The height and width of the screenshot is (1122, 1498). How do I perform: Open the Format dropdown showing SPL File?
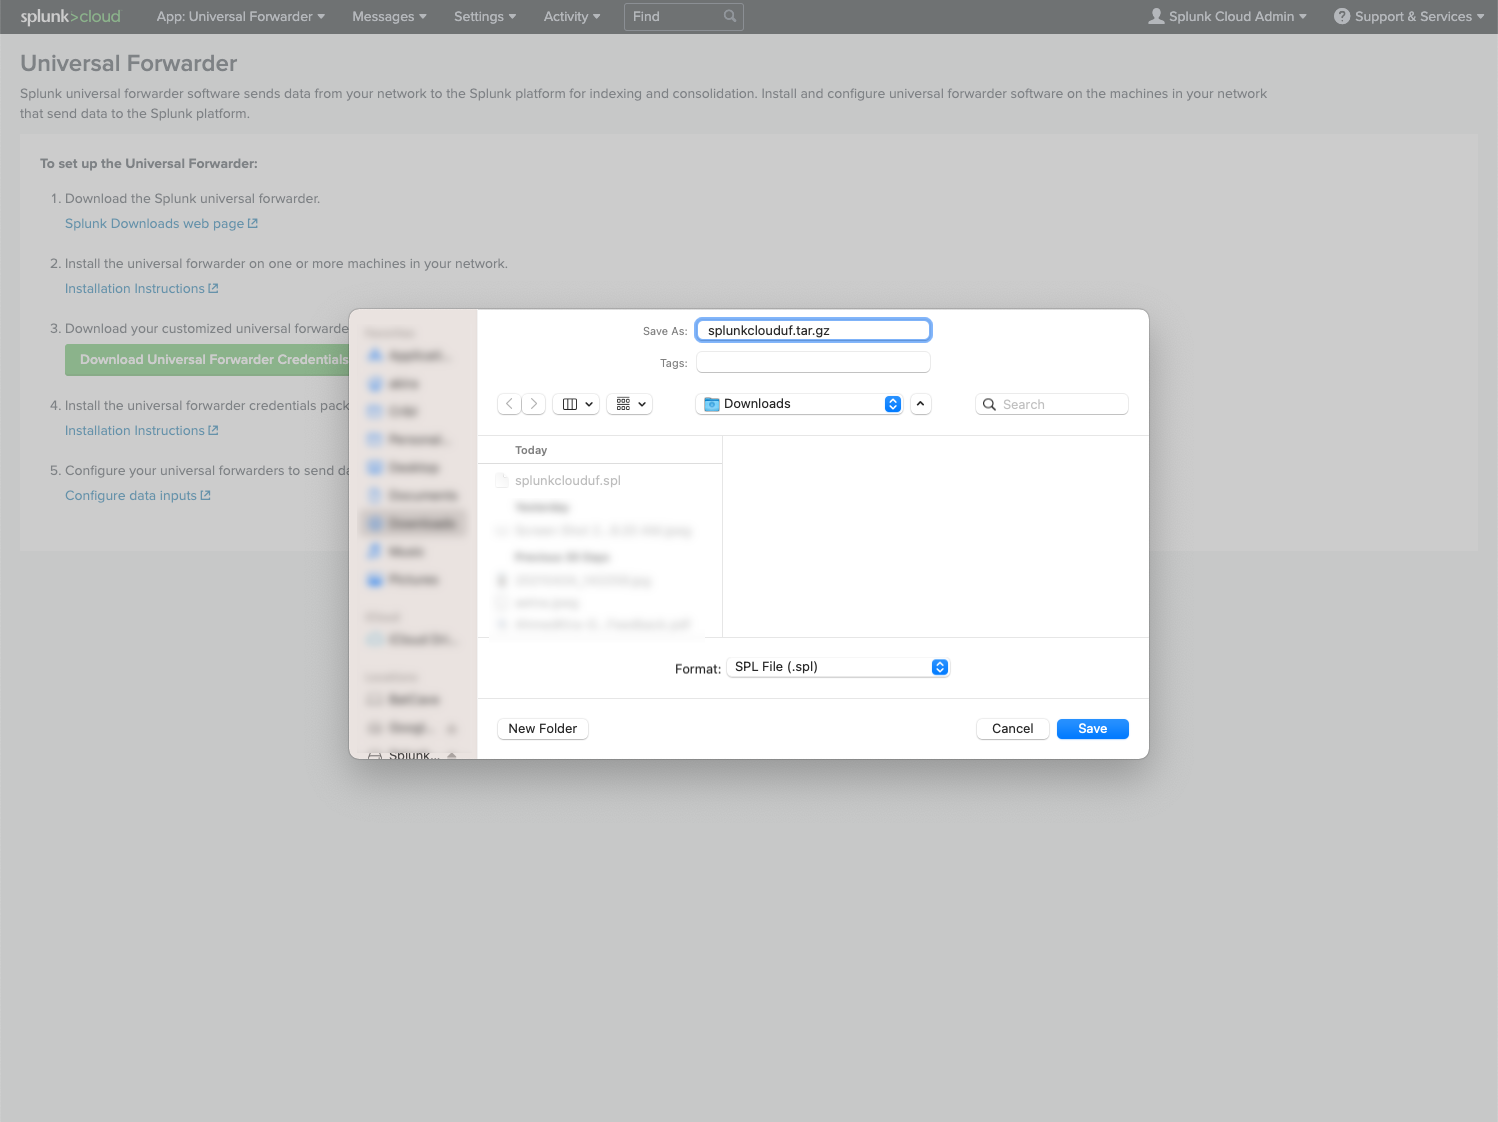pyautogui.click(x=838, y=666)
